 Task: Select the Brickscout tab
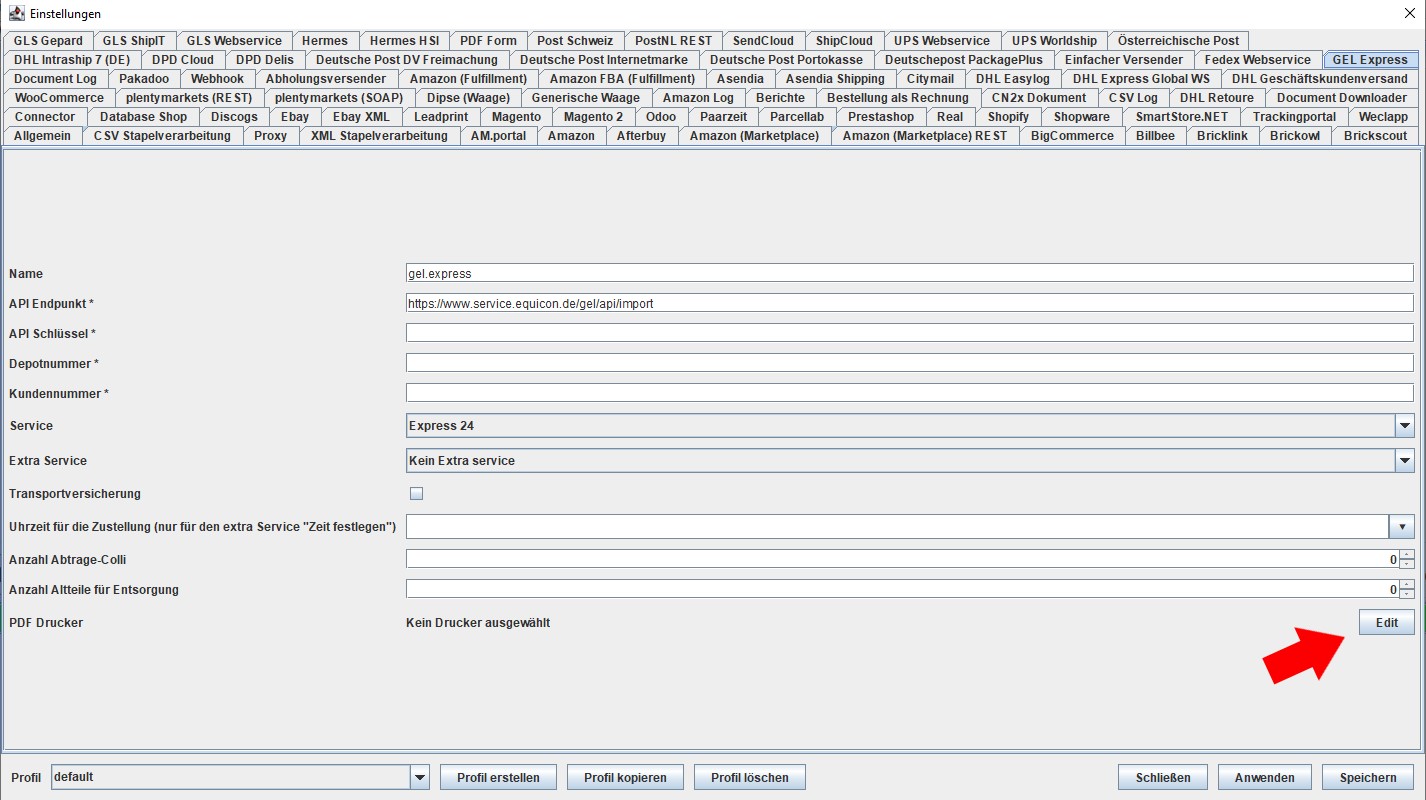(x=1376, y=136)
